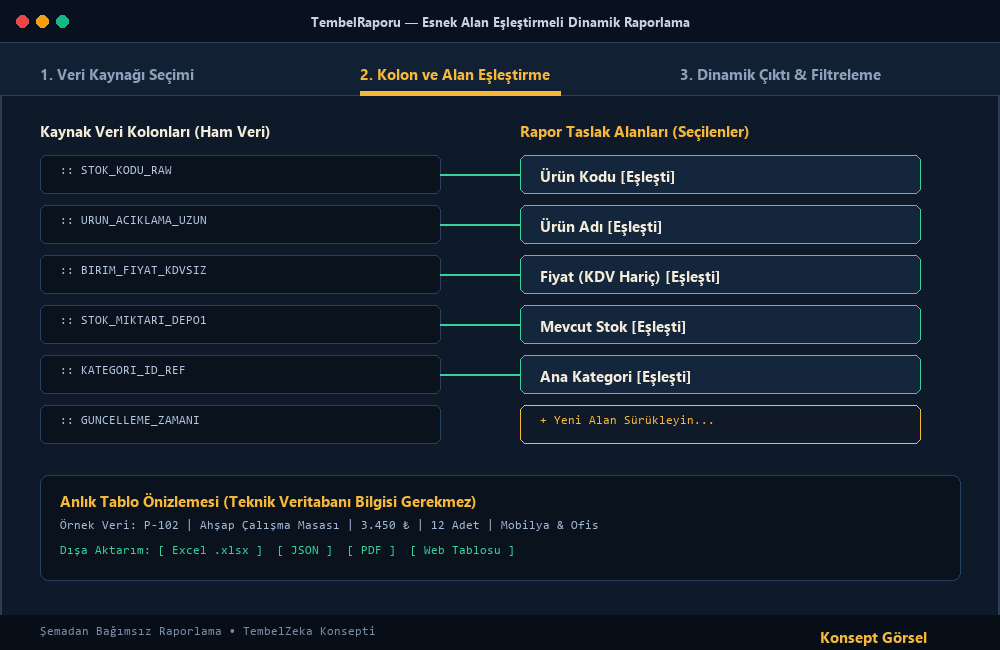Maximize the window with the green button
This screenshot has width=1000, height=650.
click(x=62, y=22)
